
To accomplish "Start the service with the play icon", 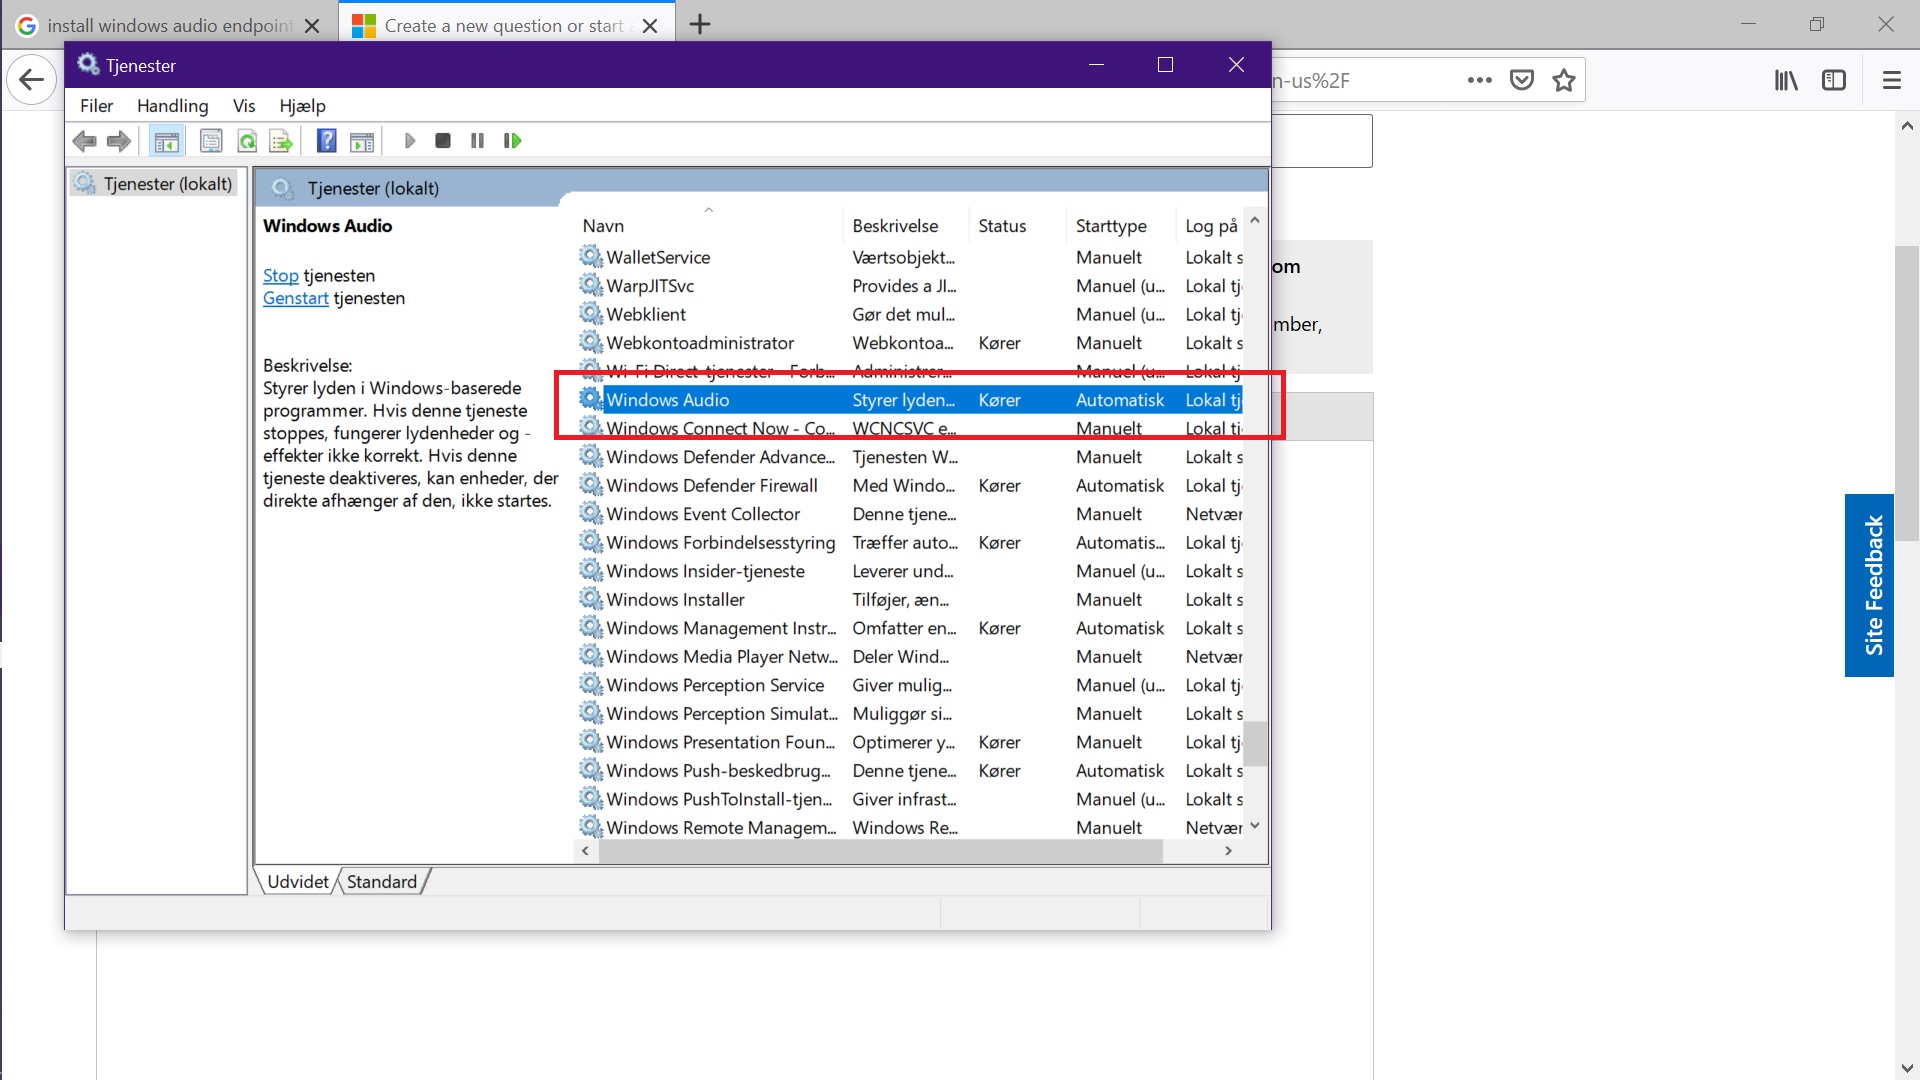I will tap(409, 141).
